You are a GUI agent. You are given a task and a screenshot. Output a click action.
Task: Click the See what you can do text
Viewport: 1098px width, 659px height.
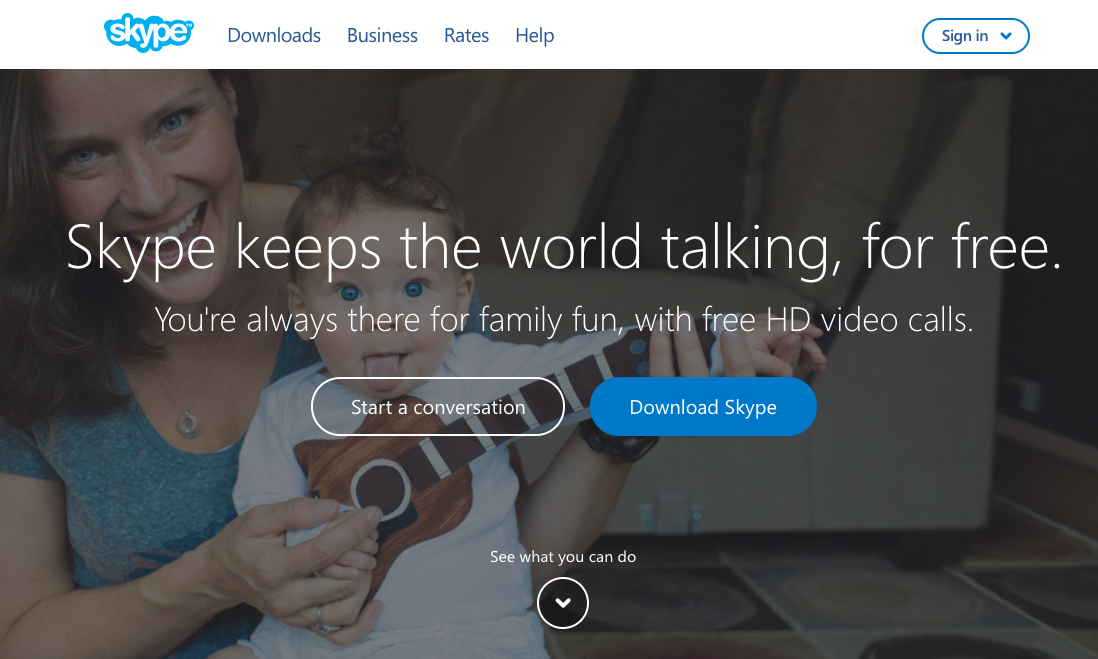[563, 557]
